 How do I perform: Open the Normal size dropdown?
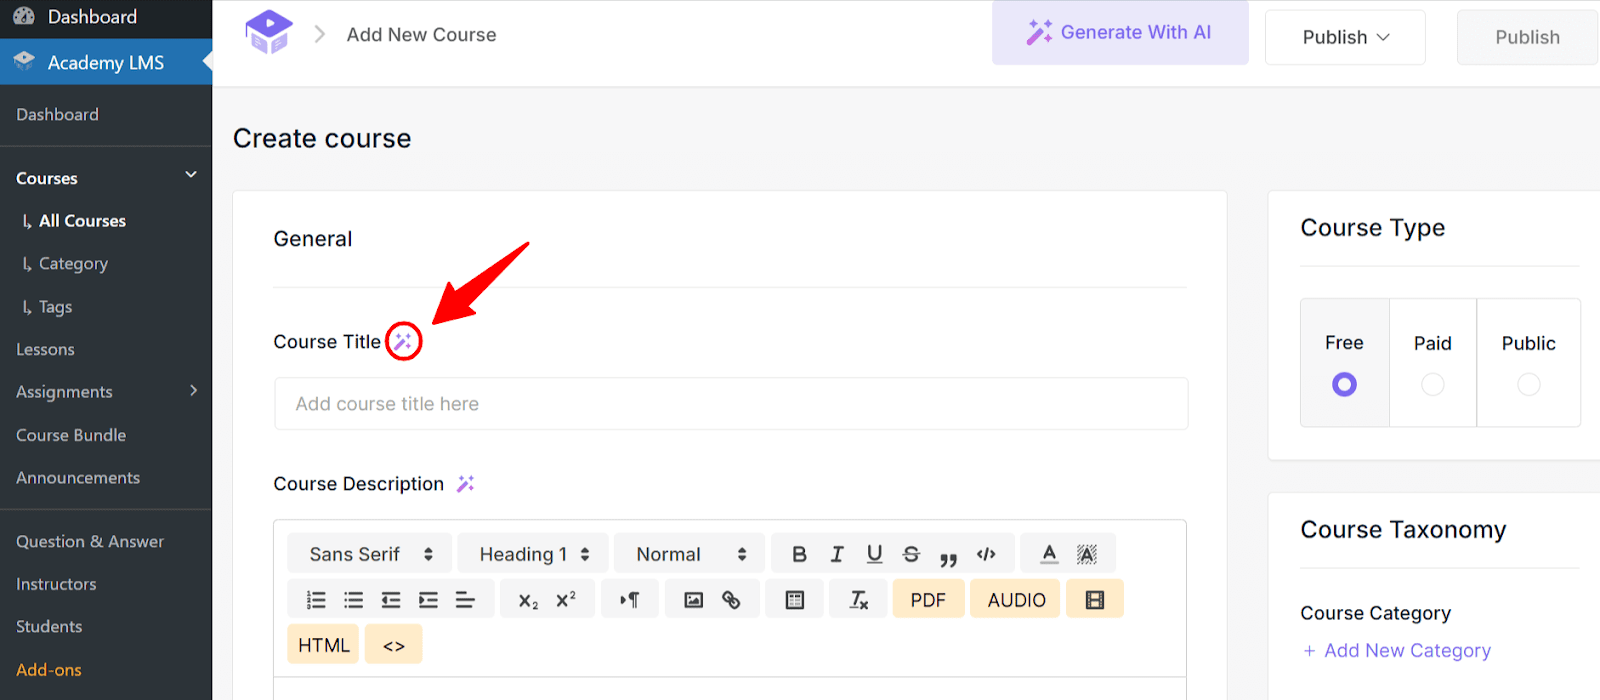pyautogui.click(x=691, y=554)
